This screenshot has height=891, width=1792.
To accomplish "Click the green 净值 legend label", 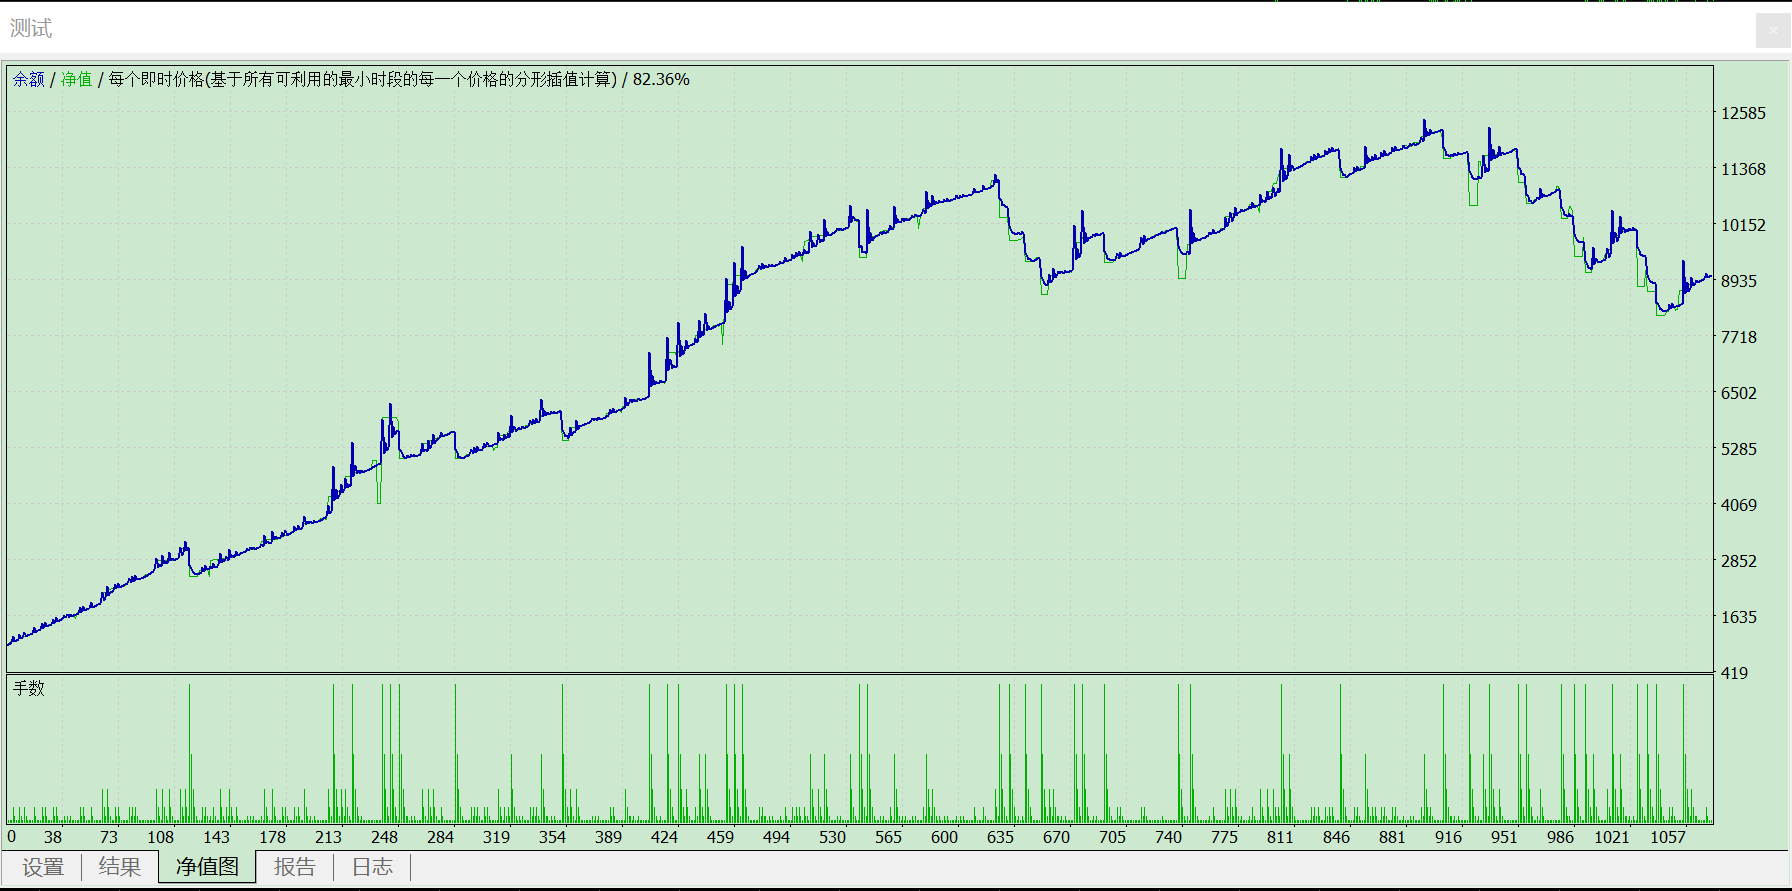I will [77, 79].
